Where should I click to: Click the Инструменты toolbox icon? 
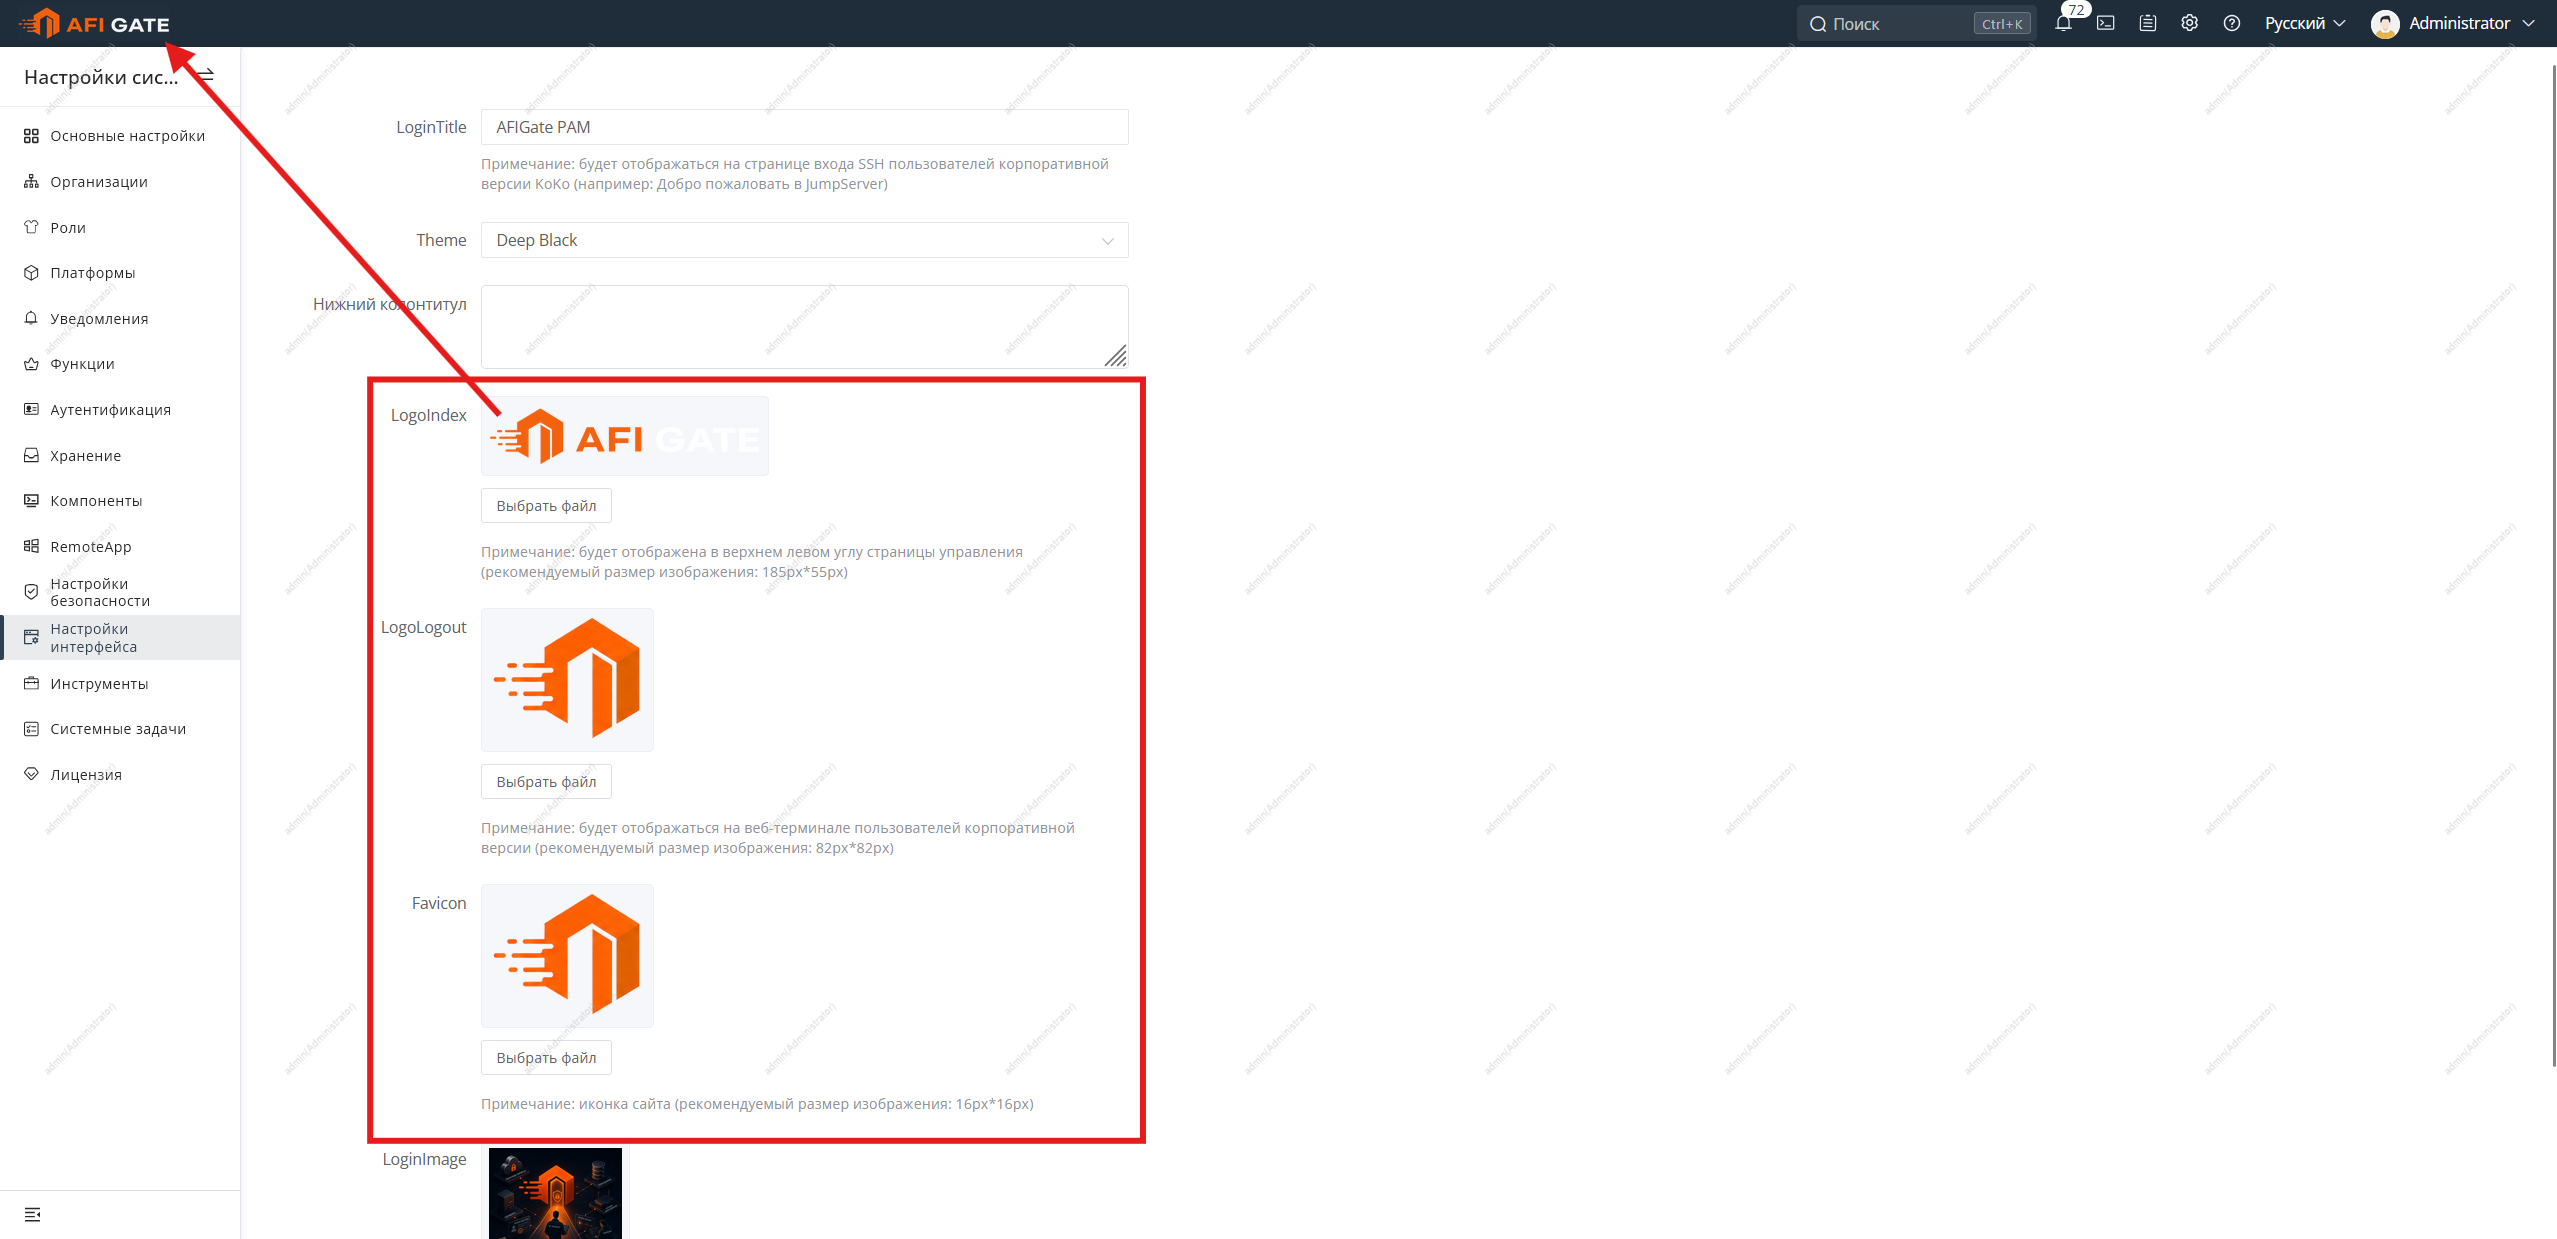[31, 684]
